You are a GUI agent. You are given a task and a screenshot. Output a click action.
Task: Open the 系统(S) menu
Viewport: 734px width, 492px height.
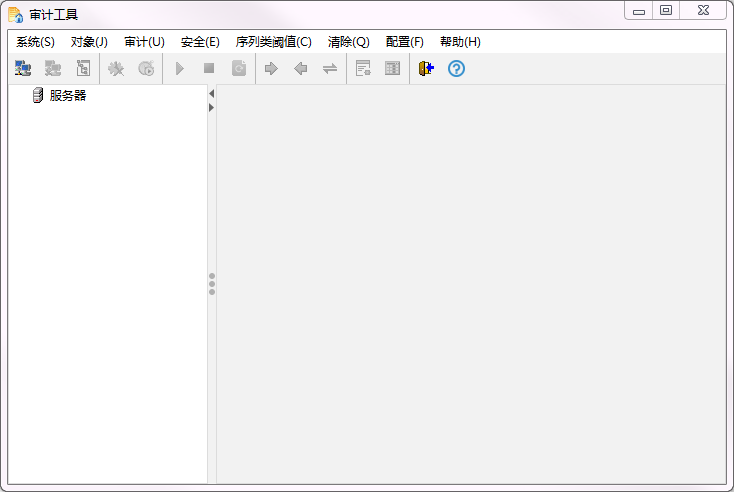[x=36, y=42]
